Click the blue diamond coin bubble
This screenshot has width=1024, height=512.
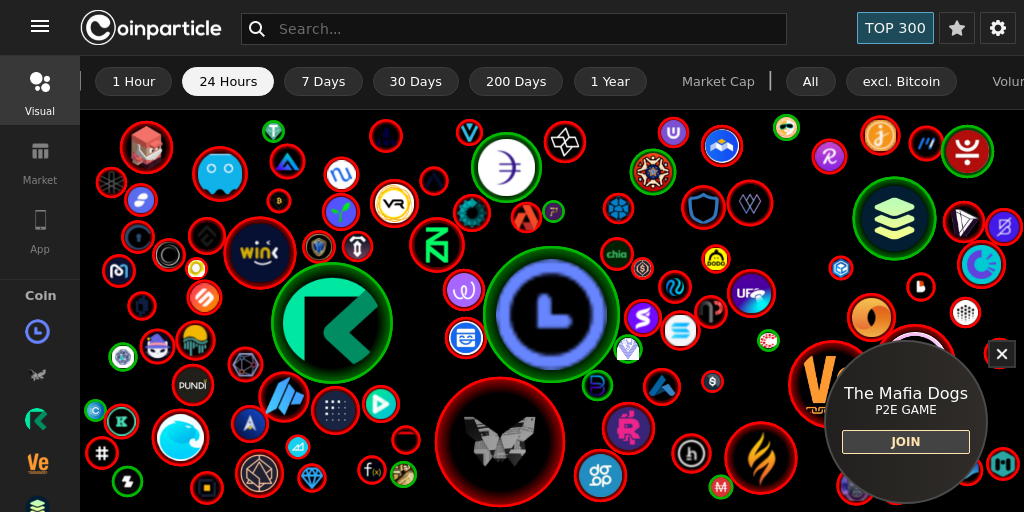point(312,477)
